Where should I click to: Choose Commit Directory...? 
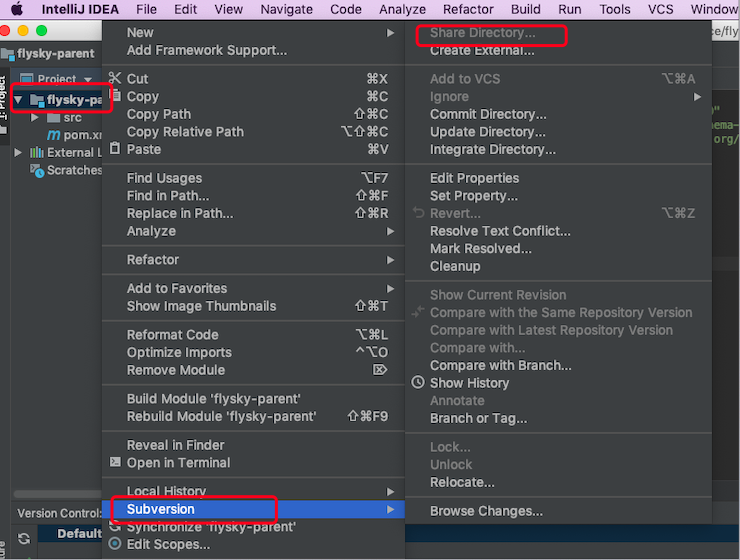558,114
